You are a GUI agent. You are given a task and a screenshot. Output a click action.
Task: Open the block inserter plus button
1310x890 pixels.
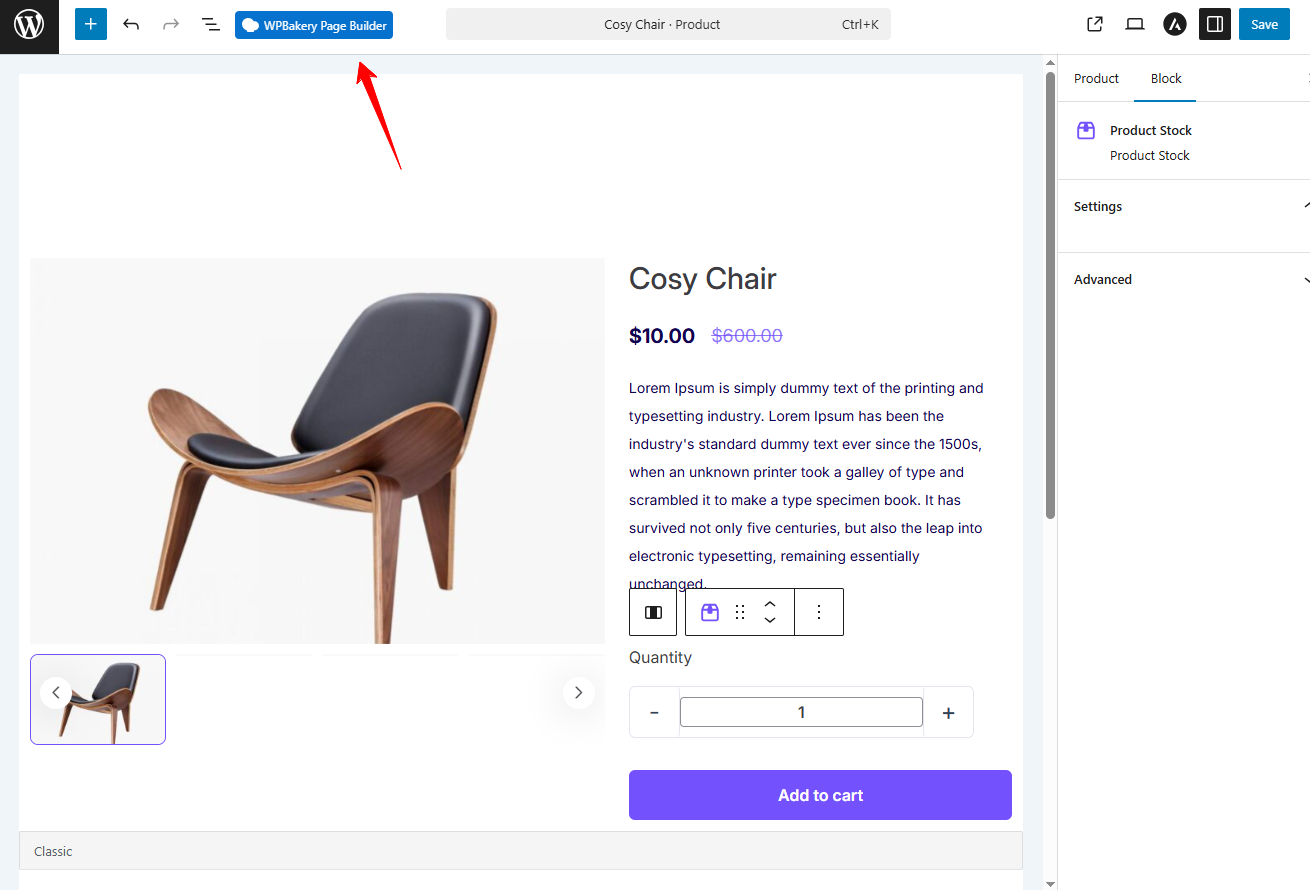91,24
